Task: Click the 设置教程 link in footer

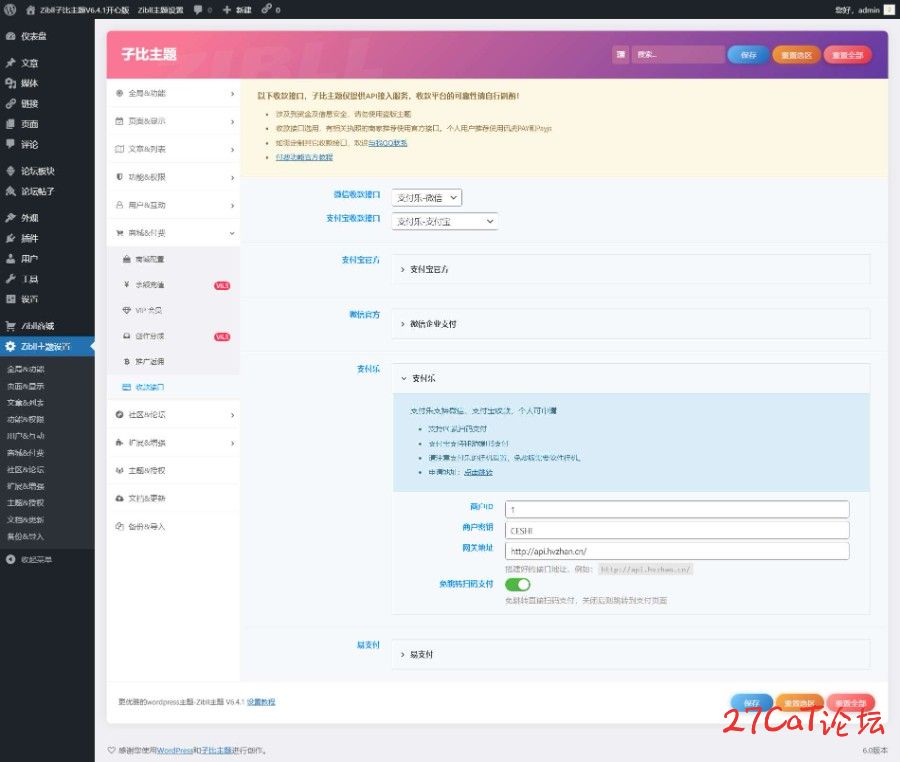Action: point(261,702)
